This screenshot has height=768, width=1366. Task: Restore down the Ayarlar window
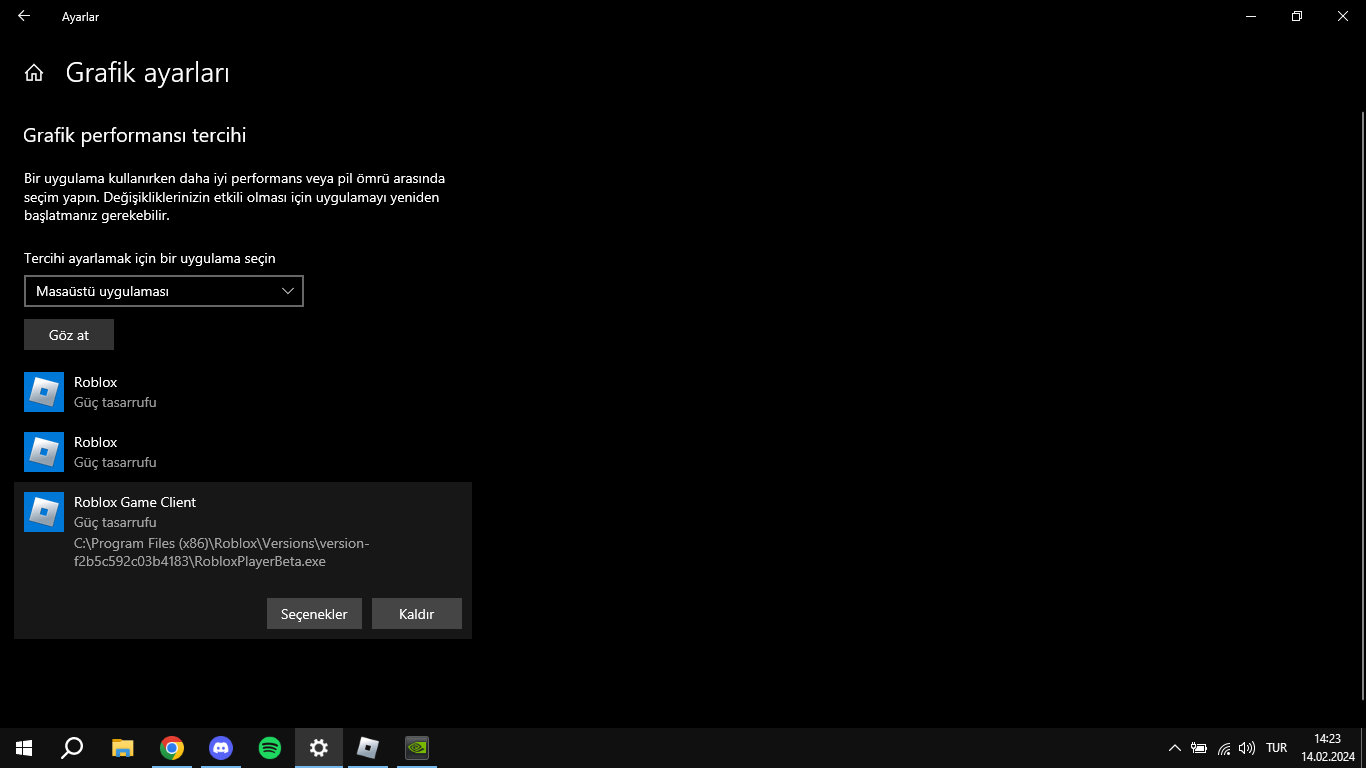(x=1297, y=16)
